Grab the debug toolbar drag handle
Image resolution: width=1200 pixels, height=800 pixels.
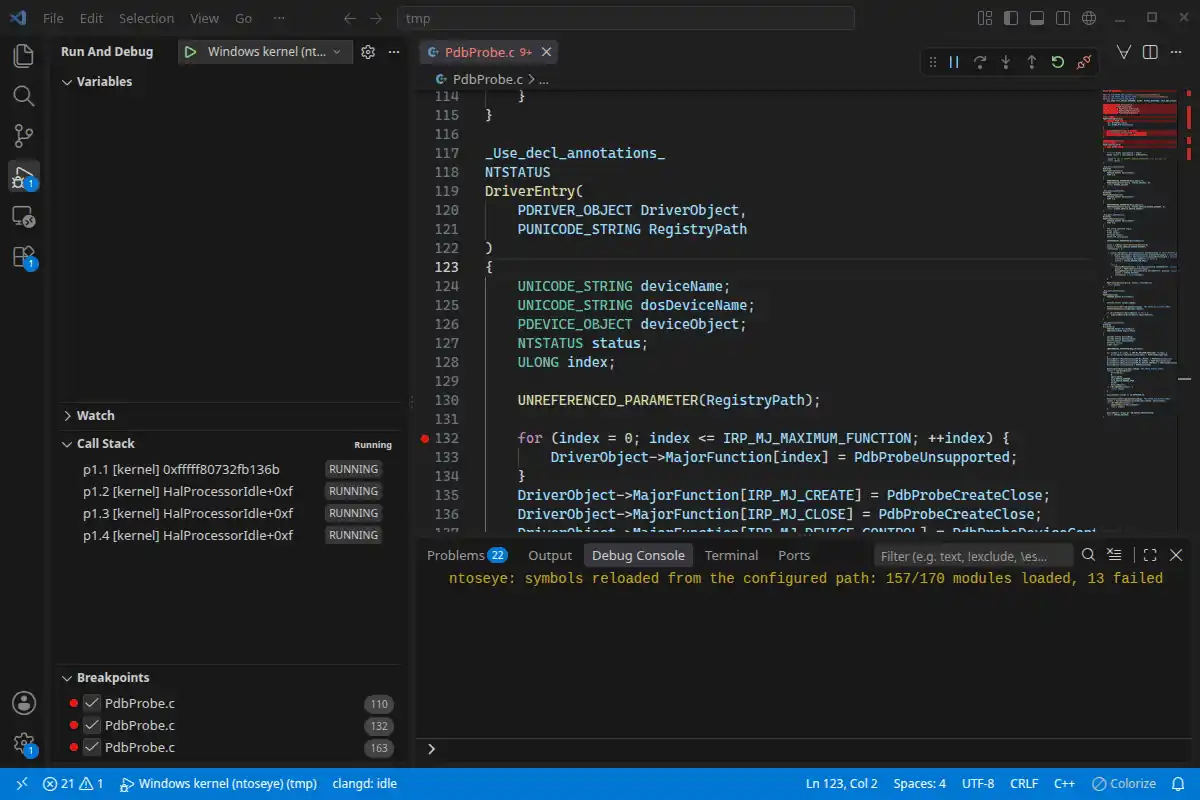[932, 62]
